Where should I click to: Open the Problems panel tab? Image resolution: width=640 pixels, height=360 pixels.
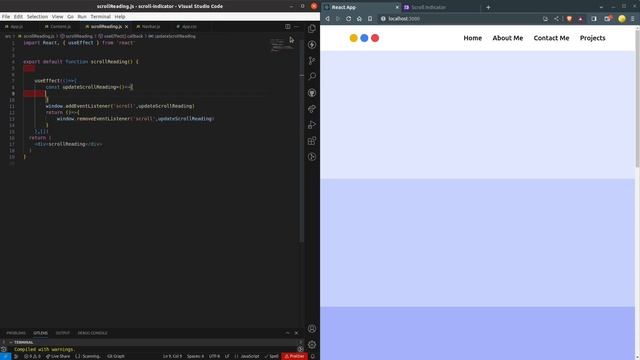(x=16, y=333)
